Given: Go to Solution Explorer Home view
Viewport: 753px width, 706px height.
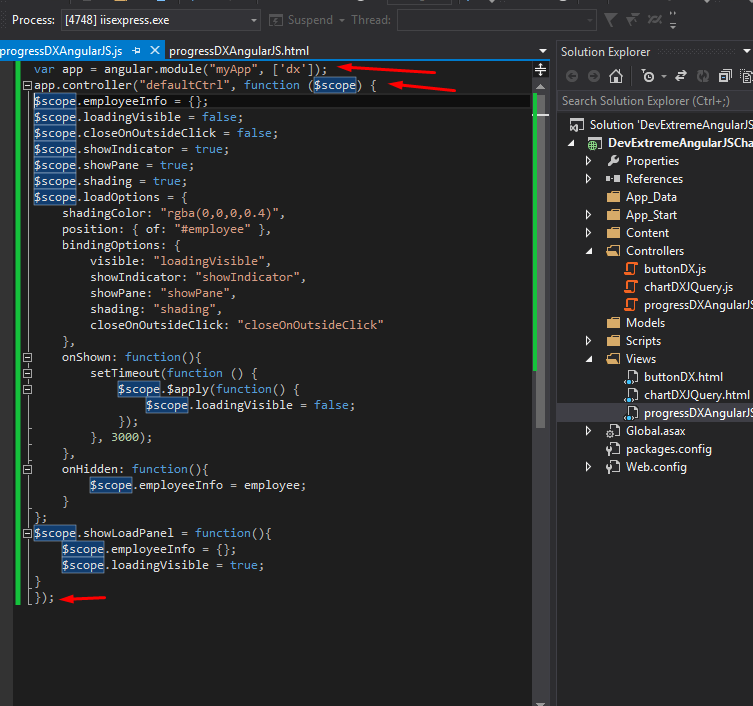Looking at the screenshot, I should [x=616, y=76].
